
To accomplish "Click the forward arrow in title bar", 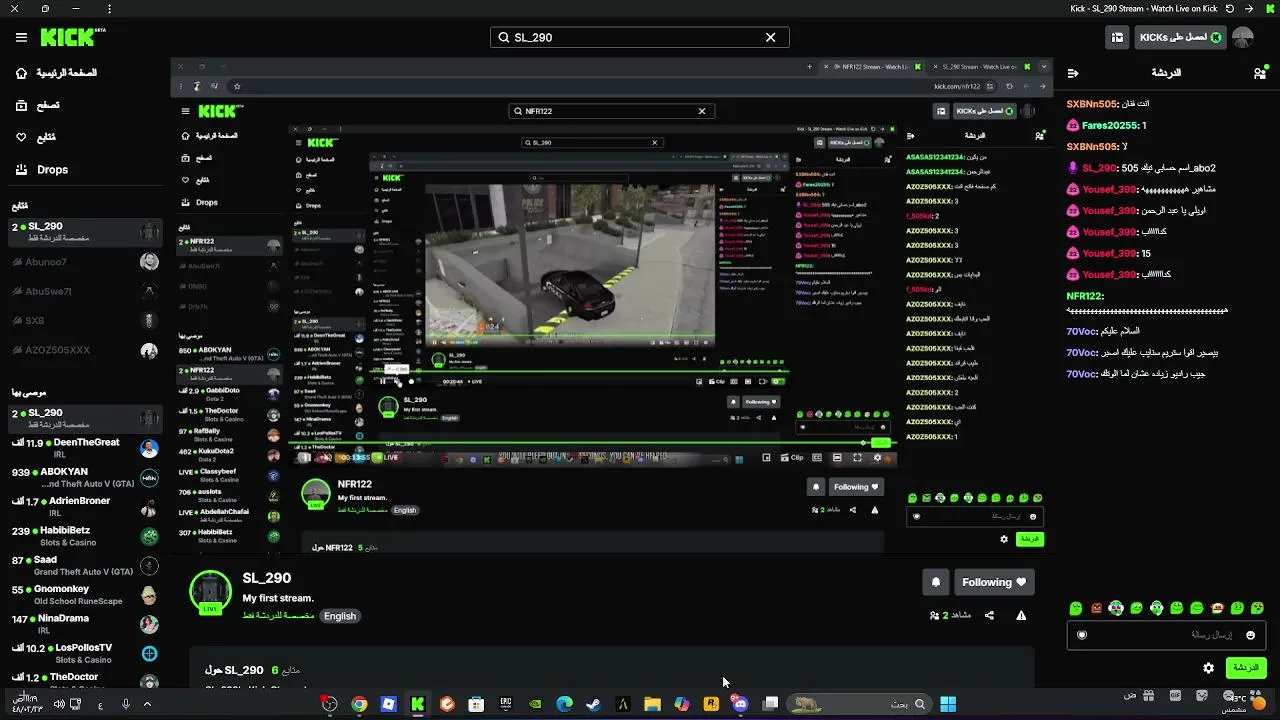I will [1249, 9].
